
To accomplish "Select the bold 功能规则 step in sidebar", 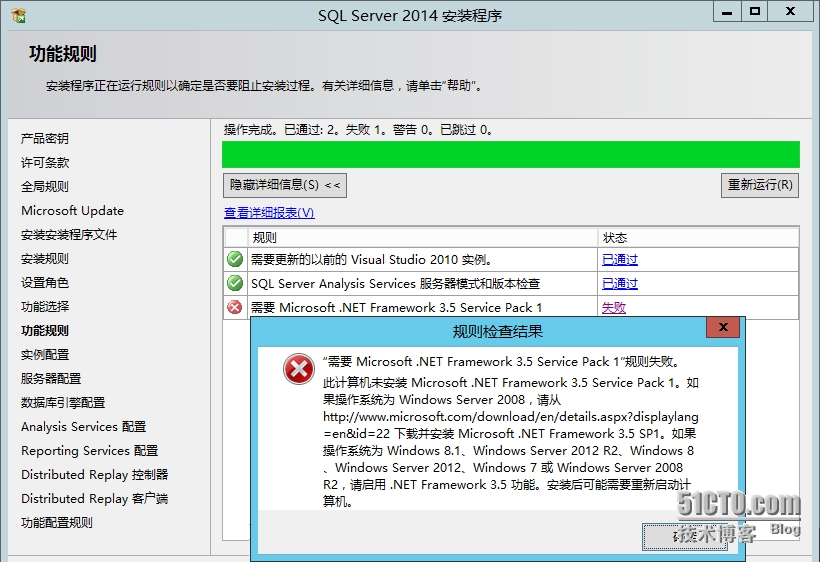I will pos(45,331).
